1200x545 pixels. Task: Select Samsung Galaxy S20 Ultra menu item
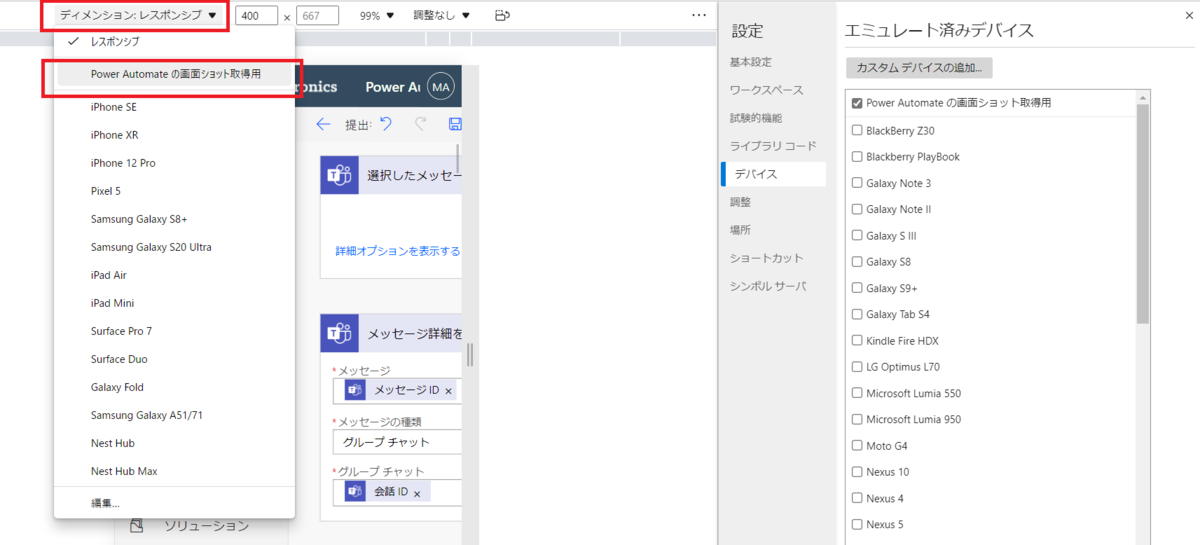[174, 247]
